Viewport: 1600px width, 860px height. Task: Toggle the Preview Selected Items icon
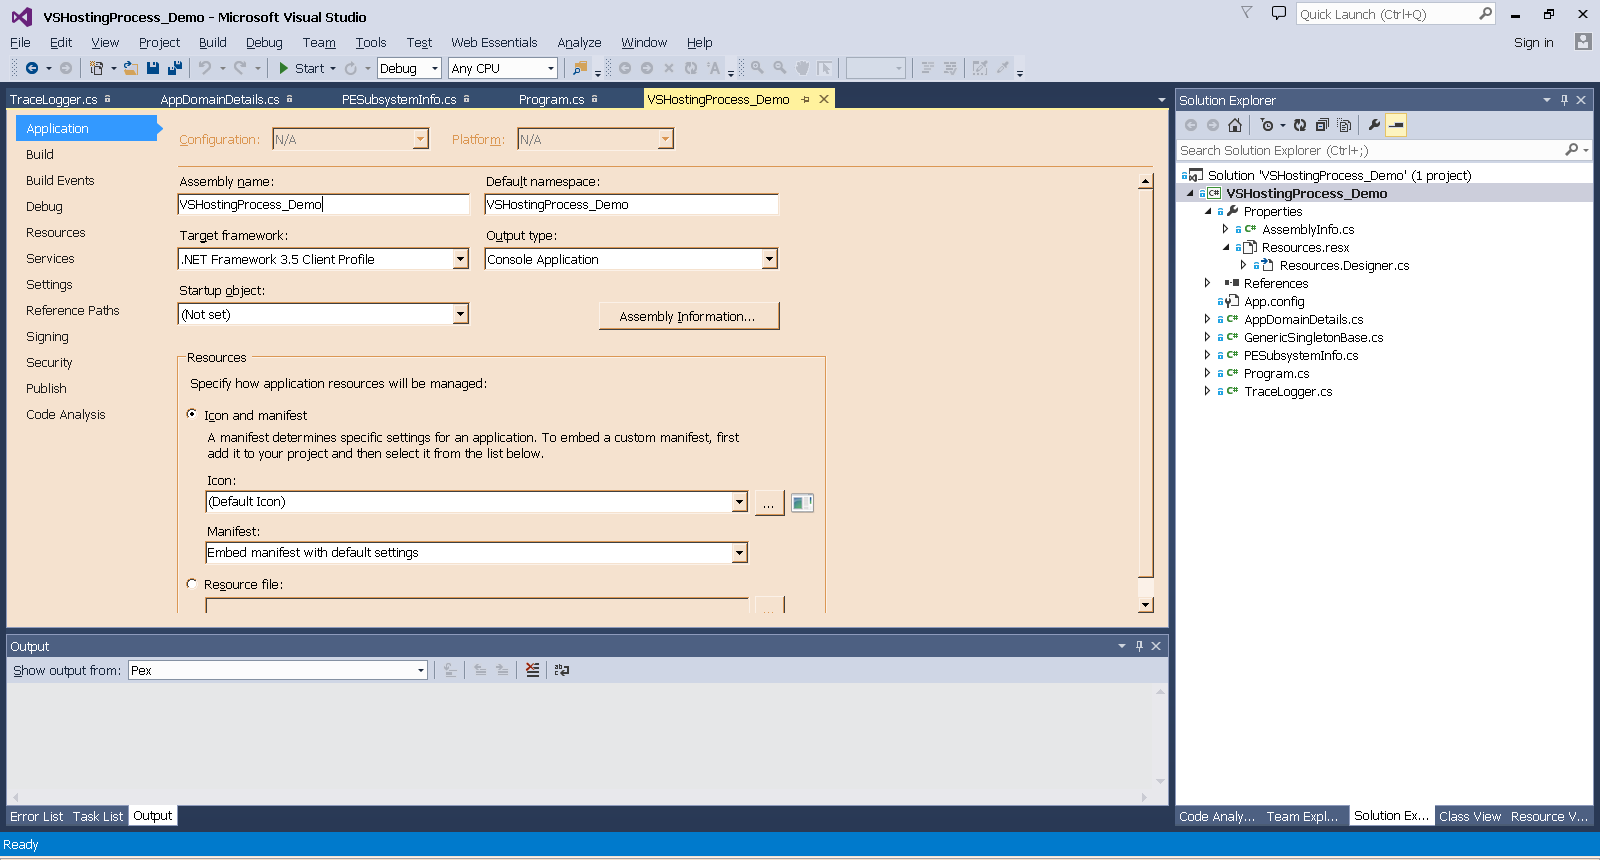(1396, 125)
